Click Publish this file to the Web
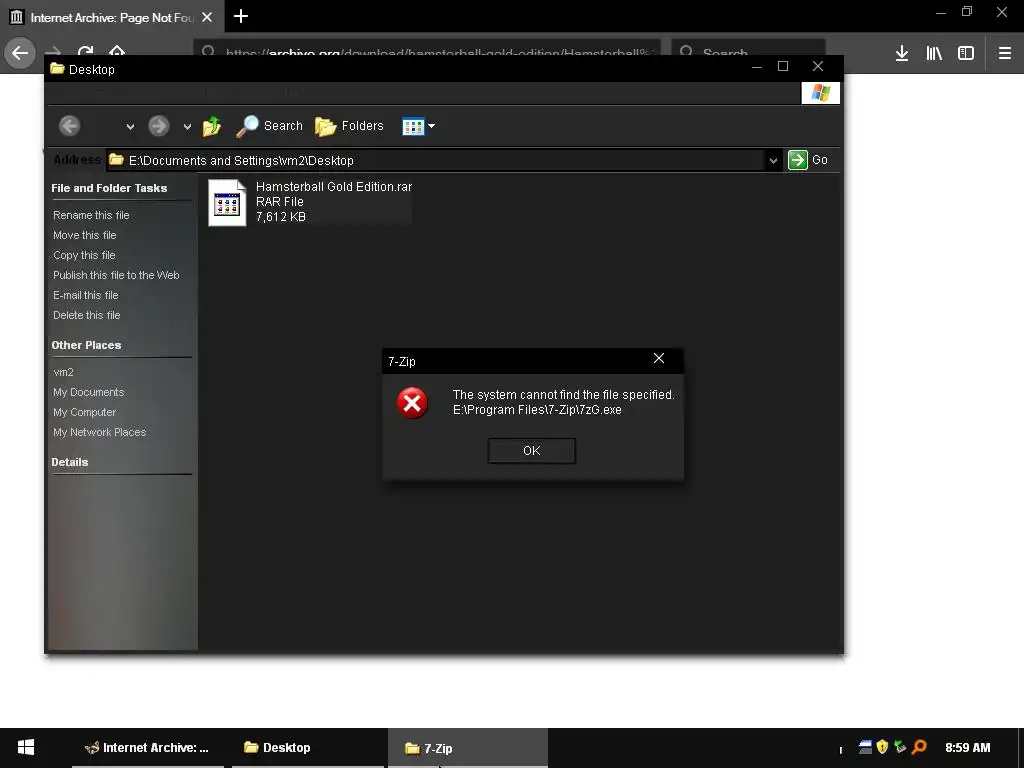This screenshot has height=768, width=1024. tap(116, 275)
